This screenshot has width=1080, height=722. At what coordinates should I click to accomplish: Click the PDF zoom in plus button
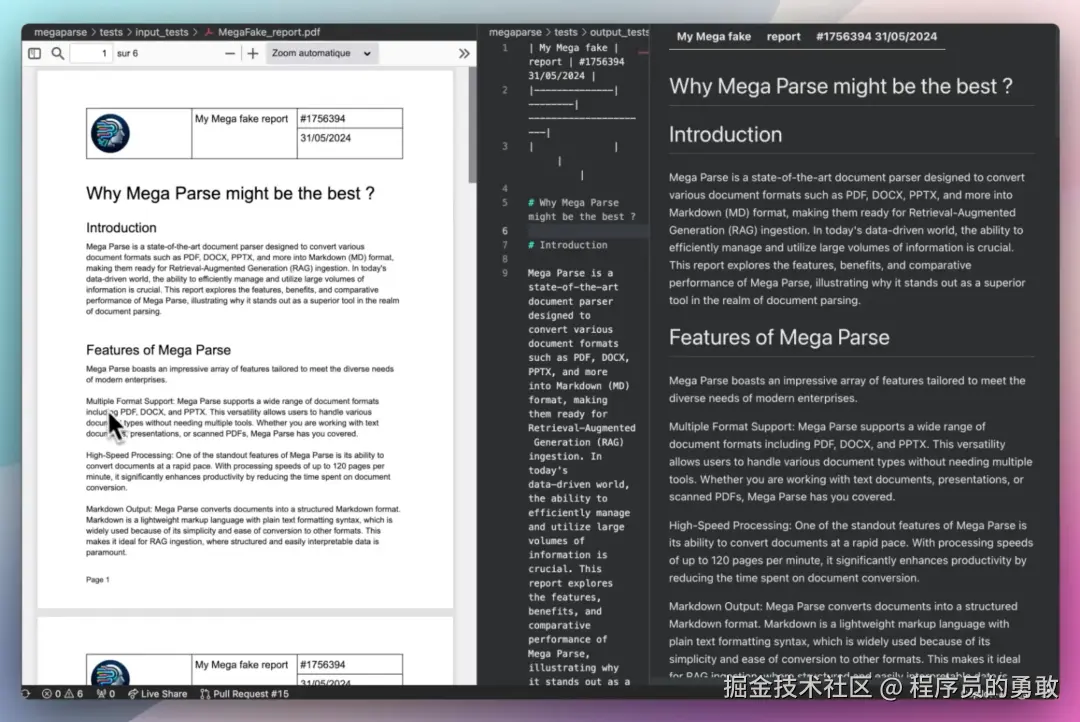[253, 53]
